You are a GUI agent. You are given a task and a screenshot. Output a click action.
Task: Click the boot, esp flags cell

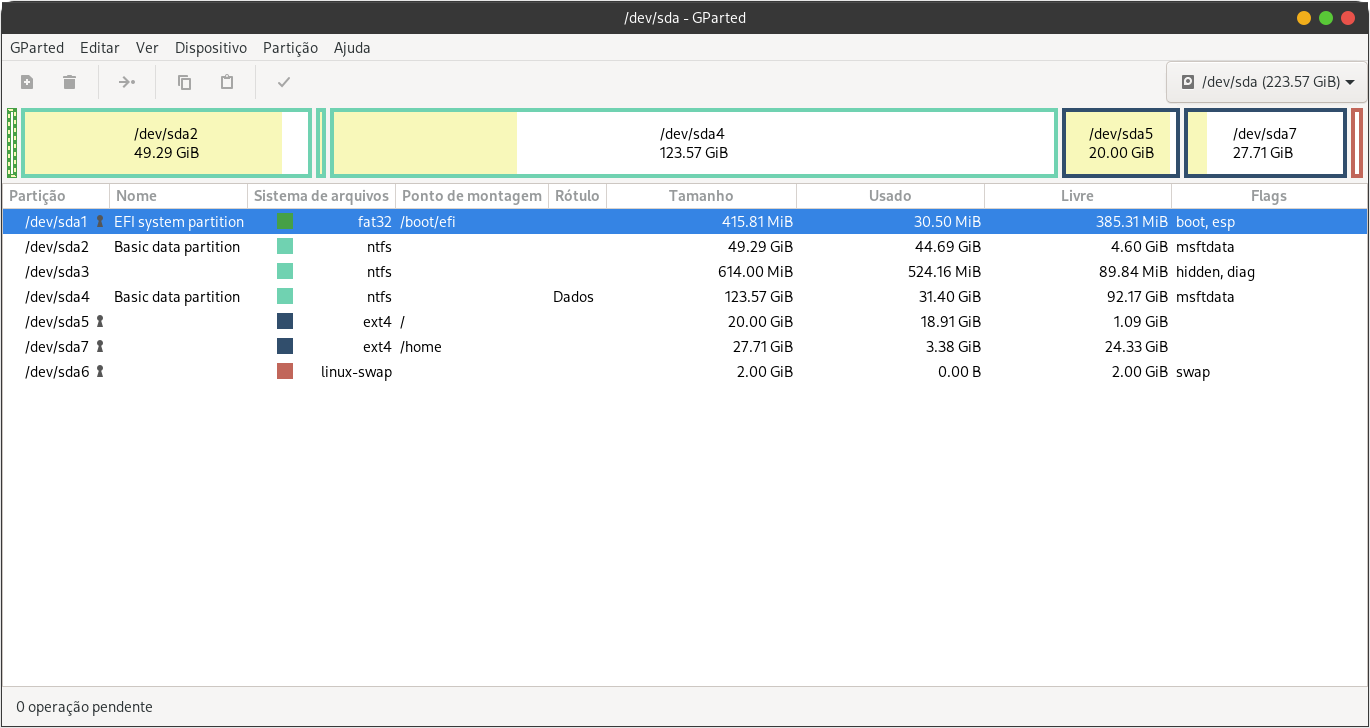coord(1205,222)
